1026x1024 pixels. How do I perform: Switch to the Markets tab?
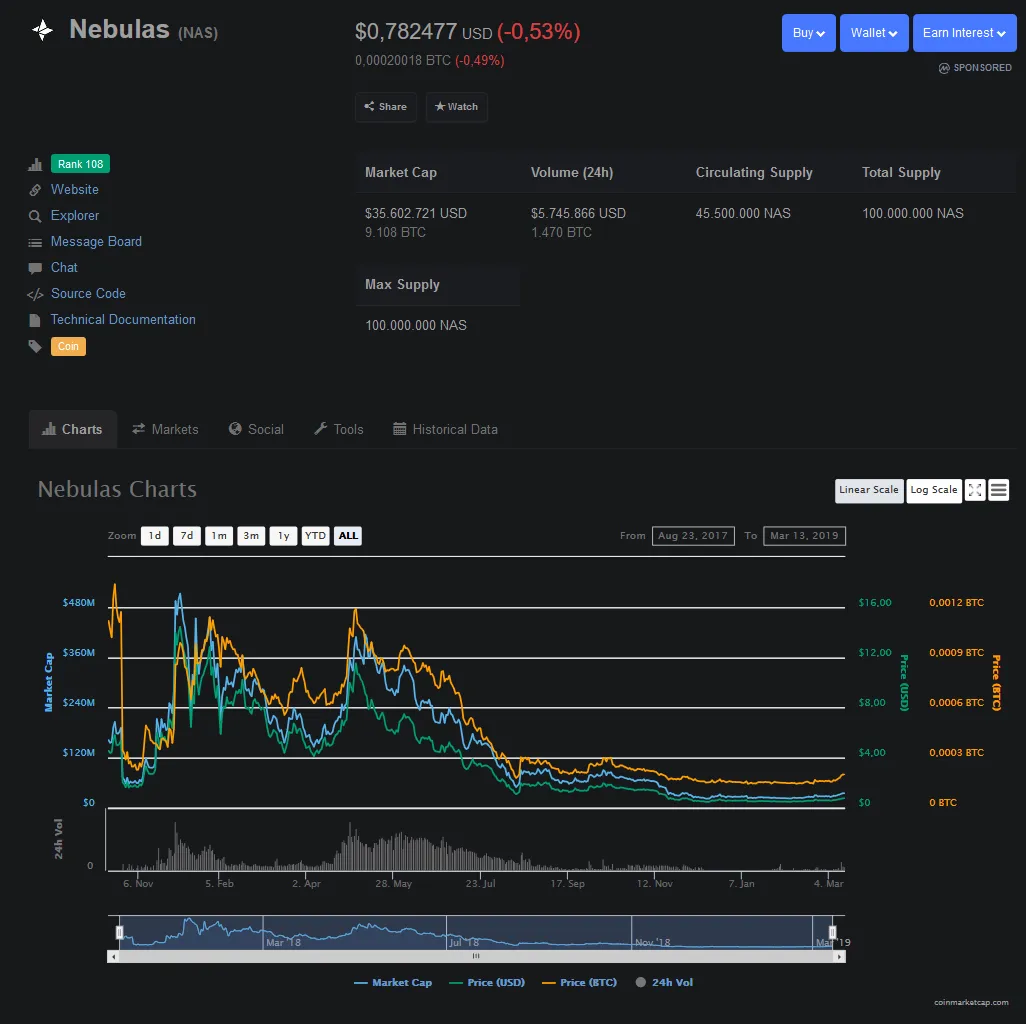[166, 429]
